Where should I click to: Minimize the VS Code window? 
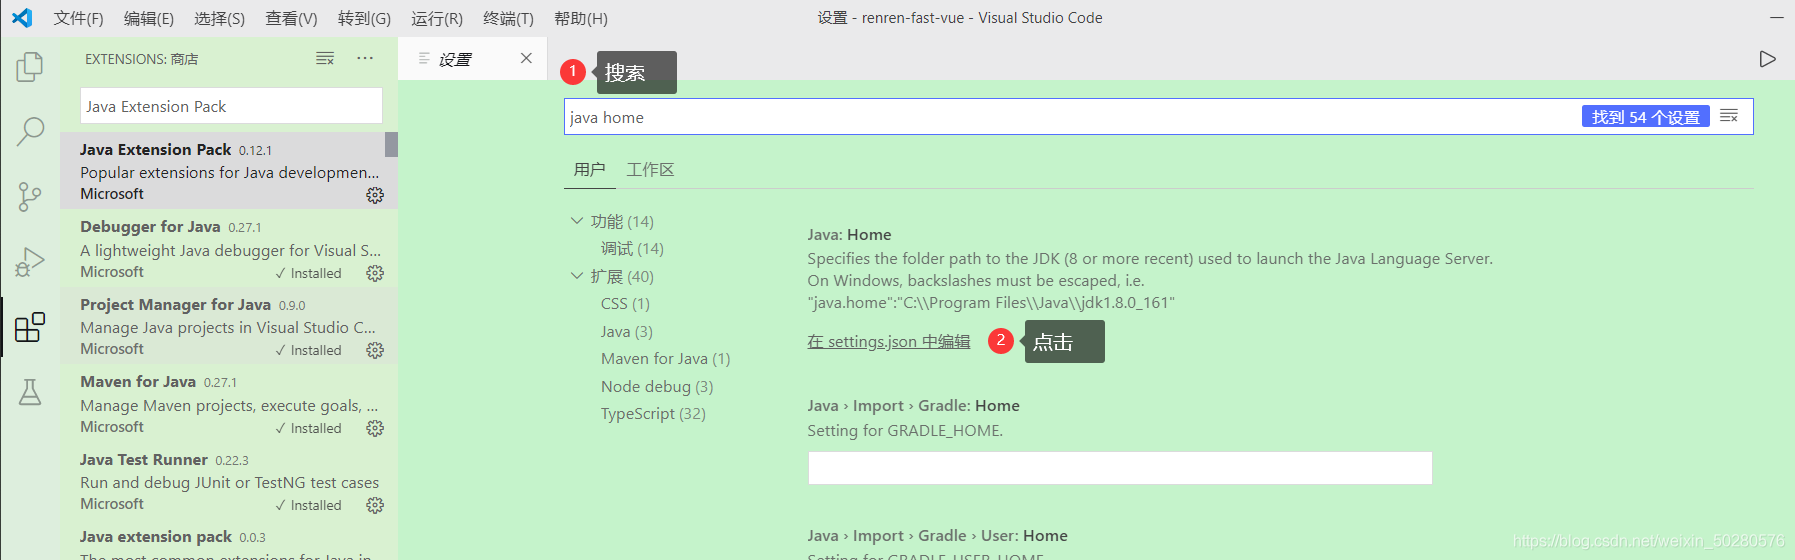click(x=1776, y=18)
